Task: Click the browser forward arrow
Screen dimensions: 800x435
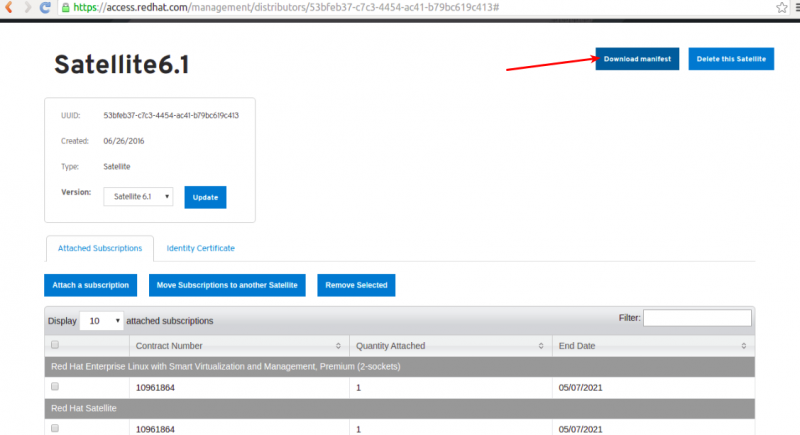Action: [27, 7]
